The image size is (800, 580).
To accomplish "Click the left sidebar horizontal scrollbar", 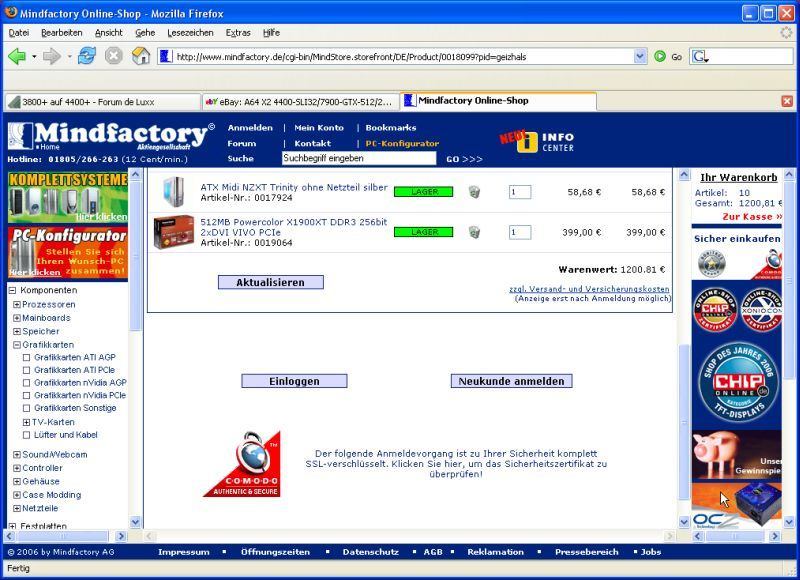I will click(x=63, y=536).
